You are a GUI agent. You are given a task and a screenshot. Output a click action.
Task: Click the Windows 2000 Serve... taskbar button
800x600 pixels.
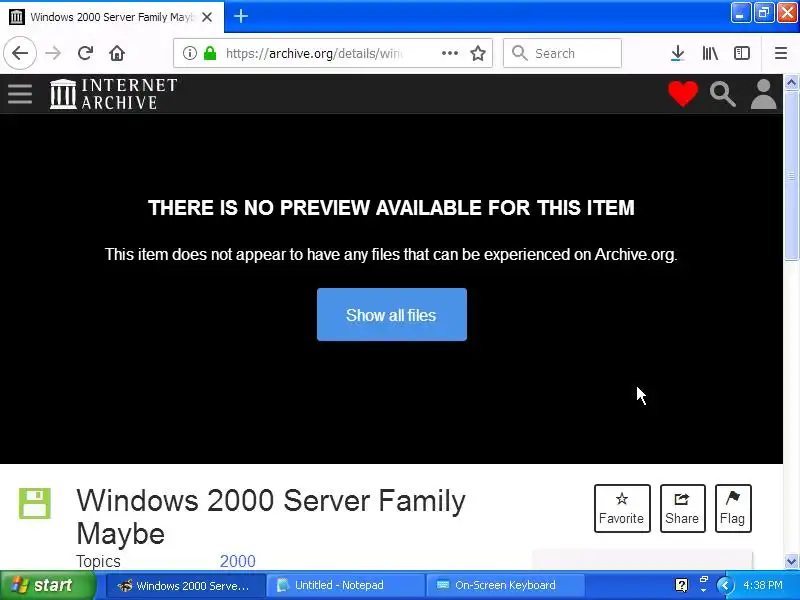[186, 585]
